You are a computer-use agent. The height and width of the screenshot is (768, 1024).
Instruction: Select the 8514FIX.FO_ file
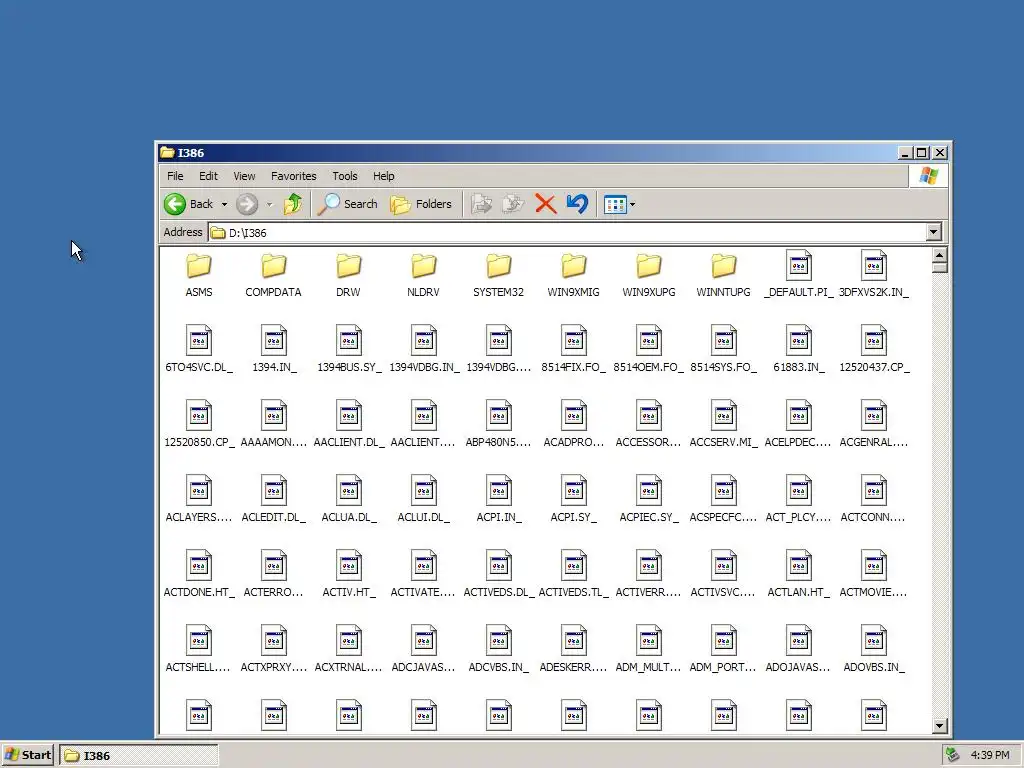coord(573,349)
